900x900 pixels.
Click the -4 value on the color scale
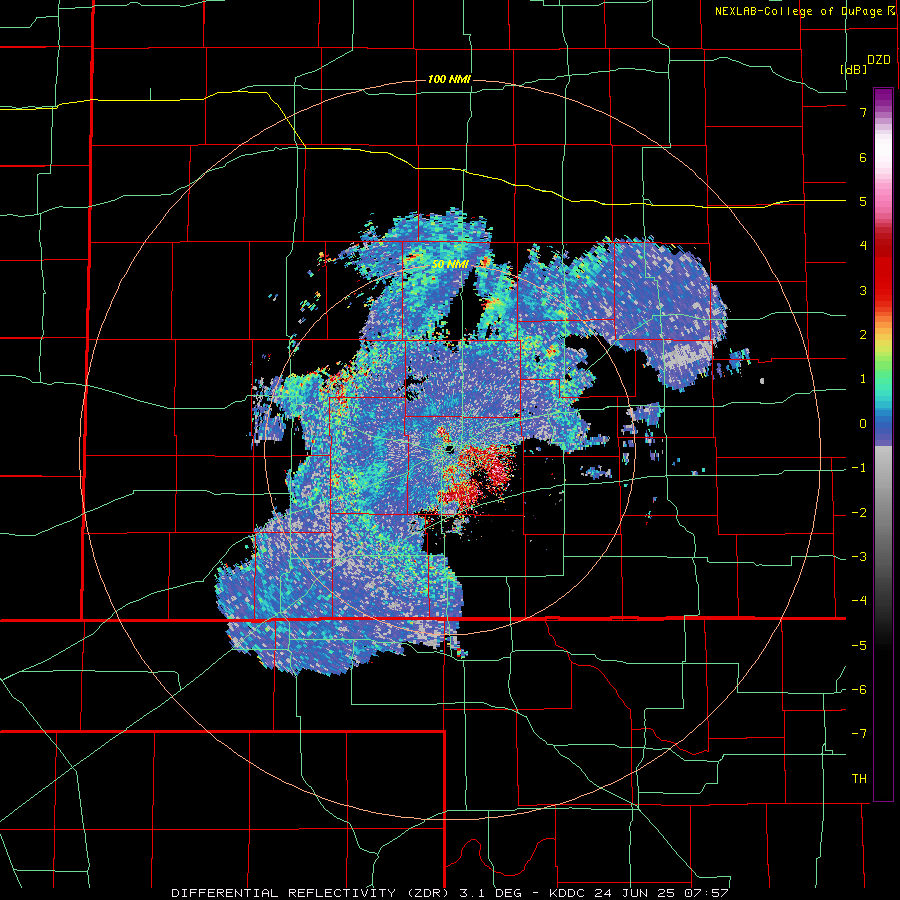coord(859,601)
